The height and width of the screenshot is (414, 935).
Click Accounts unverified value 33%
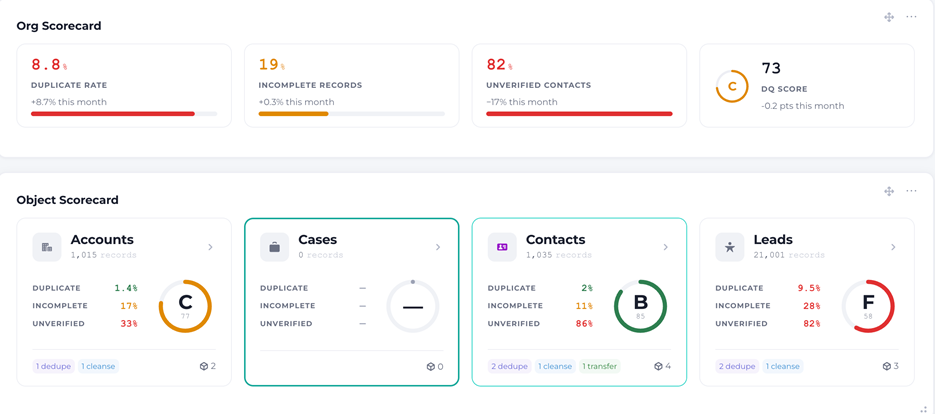point(129,324)
